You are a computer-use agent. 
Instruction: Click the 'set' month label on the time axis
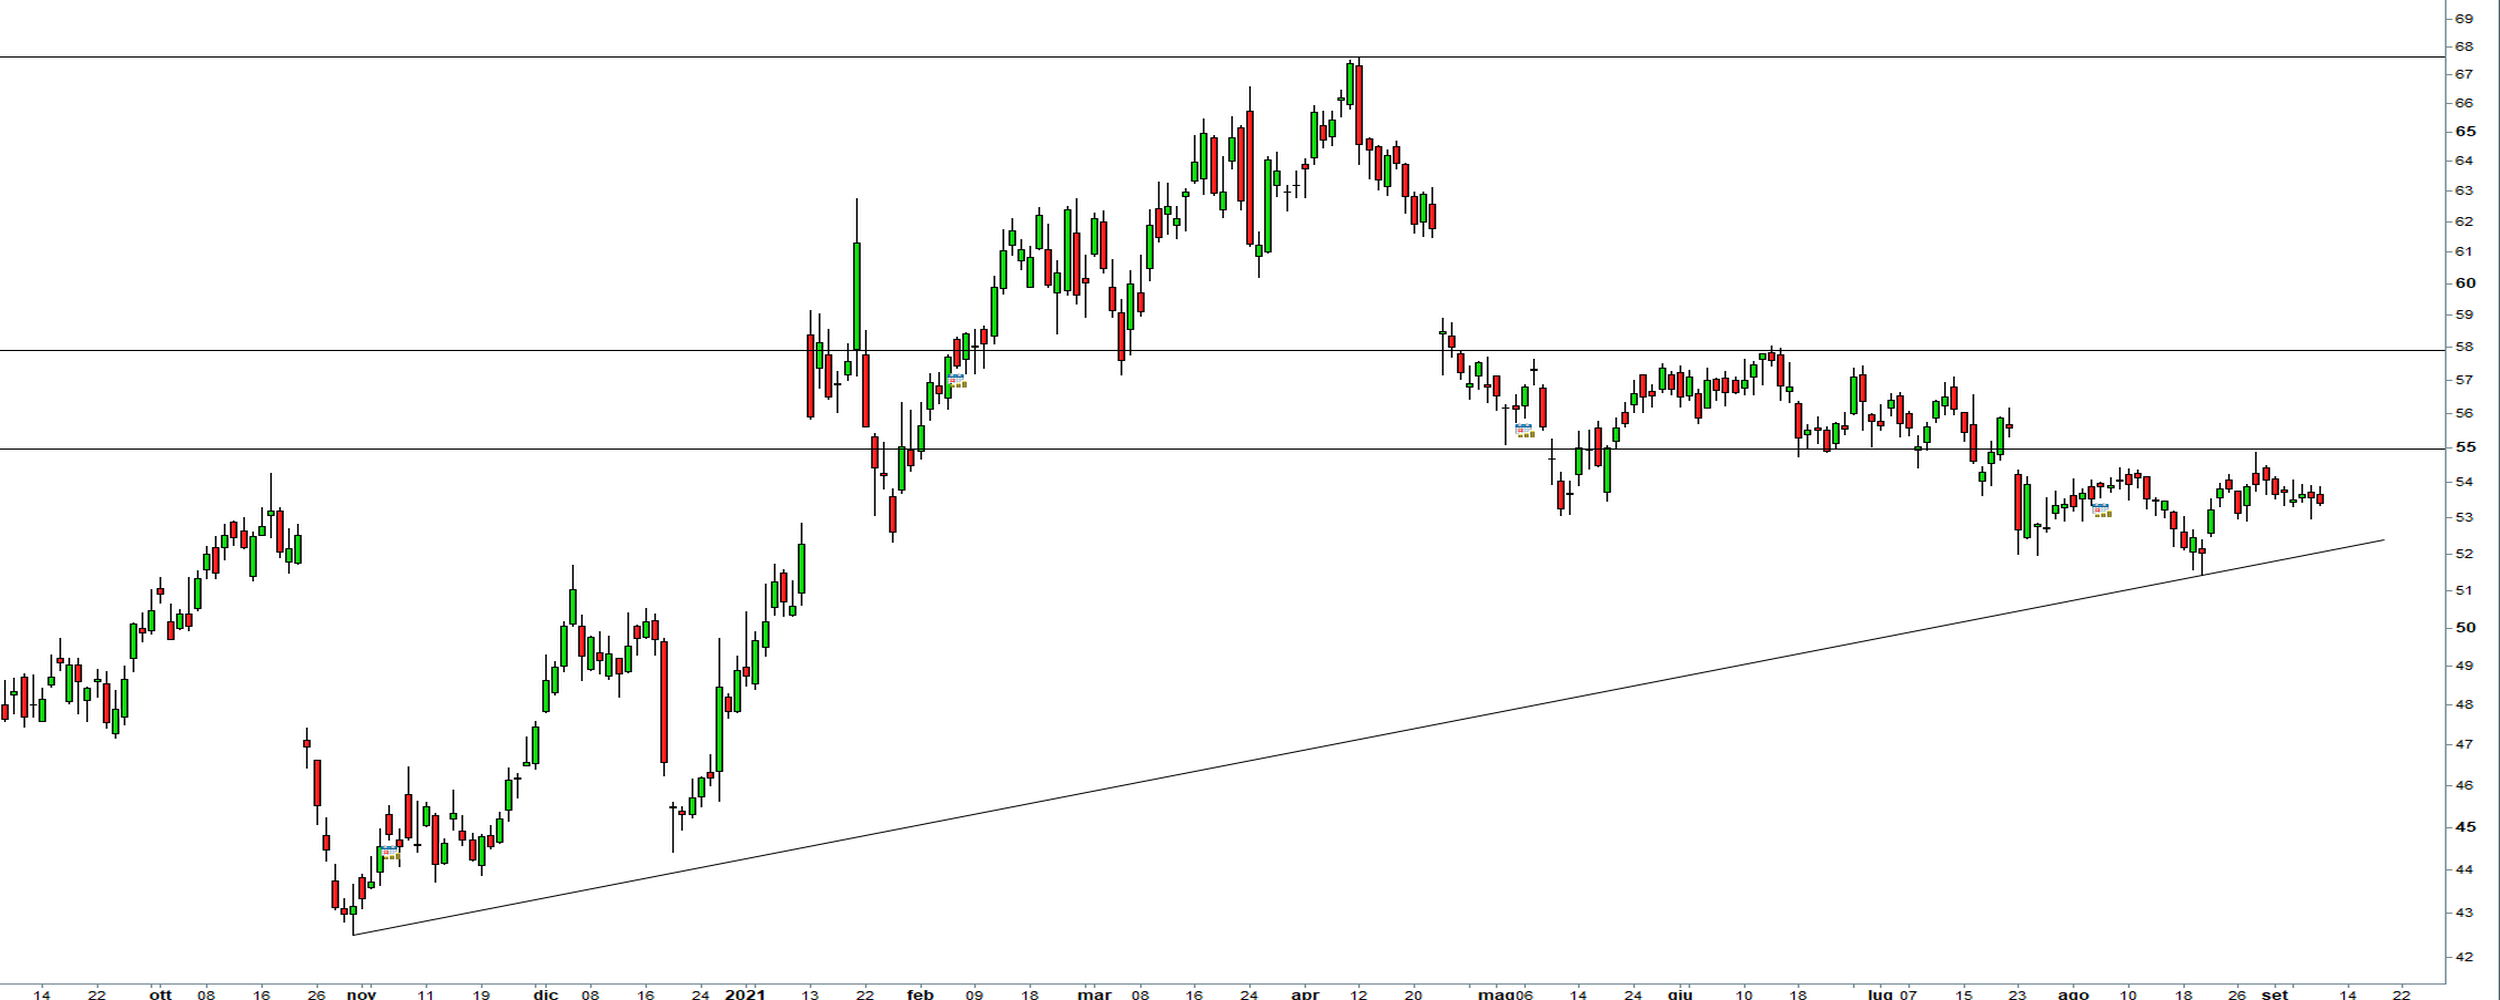[x=2274, y=994]
